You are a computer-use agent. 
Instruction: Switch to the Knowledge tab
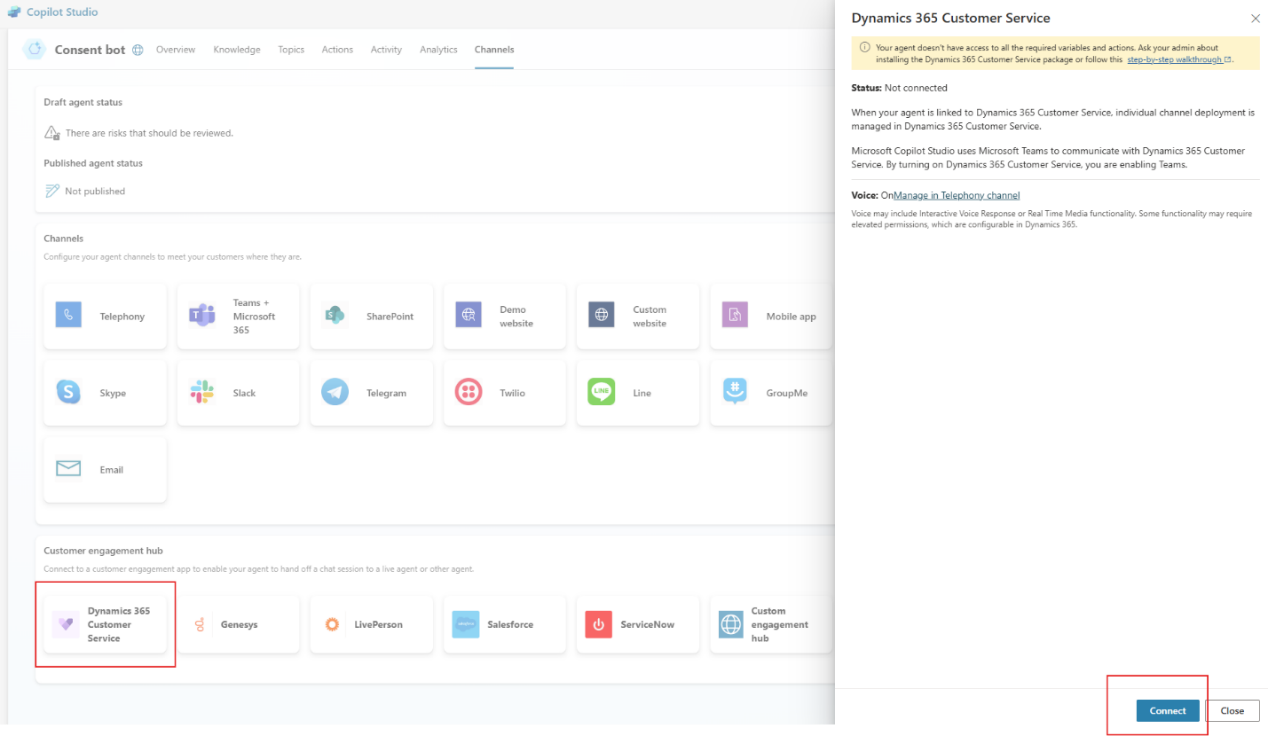coord(237,50)
